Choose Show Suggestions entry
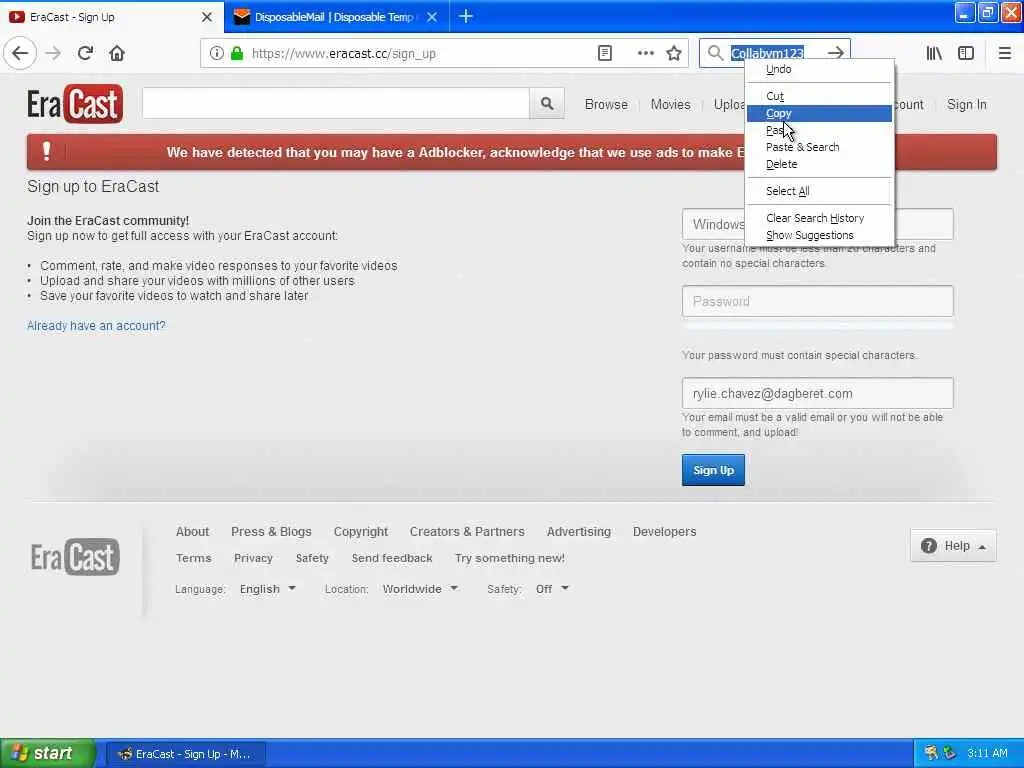The width and height of the screenshot is (1024, 768). (x=819, y=235)
